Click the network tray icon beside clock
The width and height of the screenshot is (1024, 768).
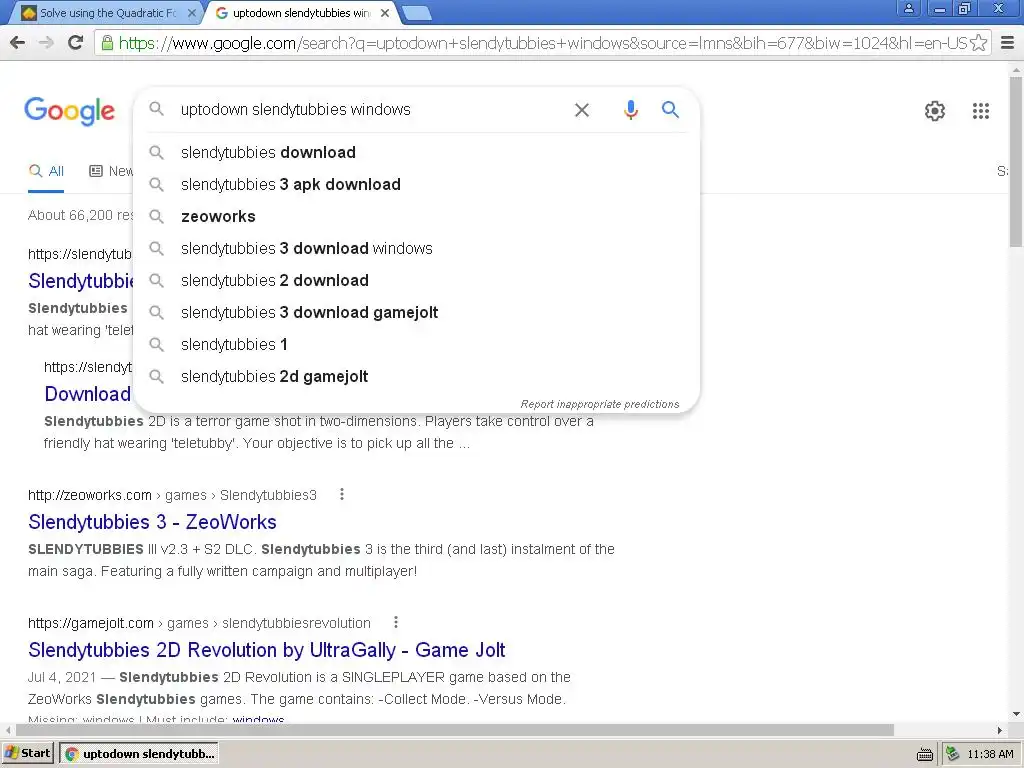[953, 754]
